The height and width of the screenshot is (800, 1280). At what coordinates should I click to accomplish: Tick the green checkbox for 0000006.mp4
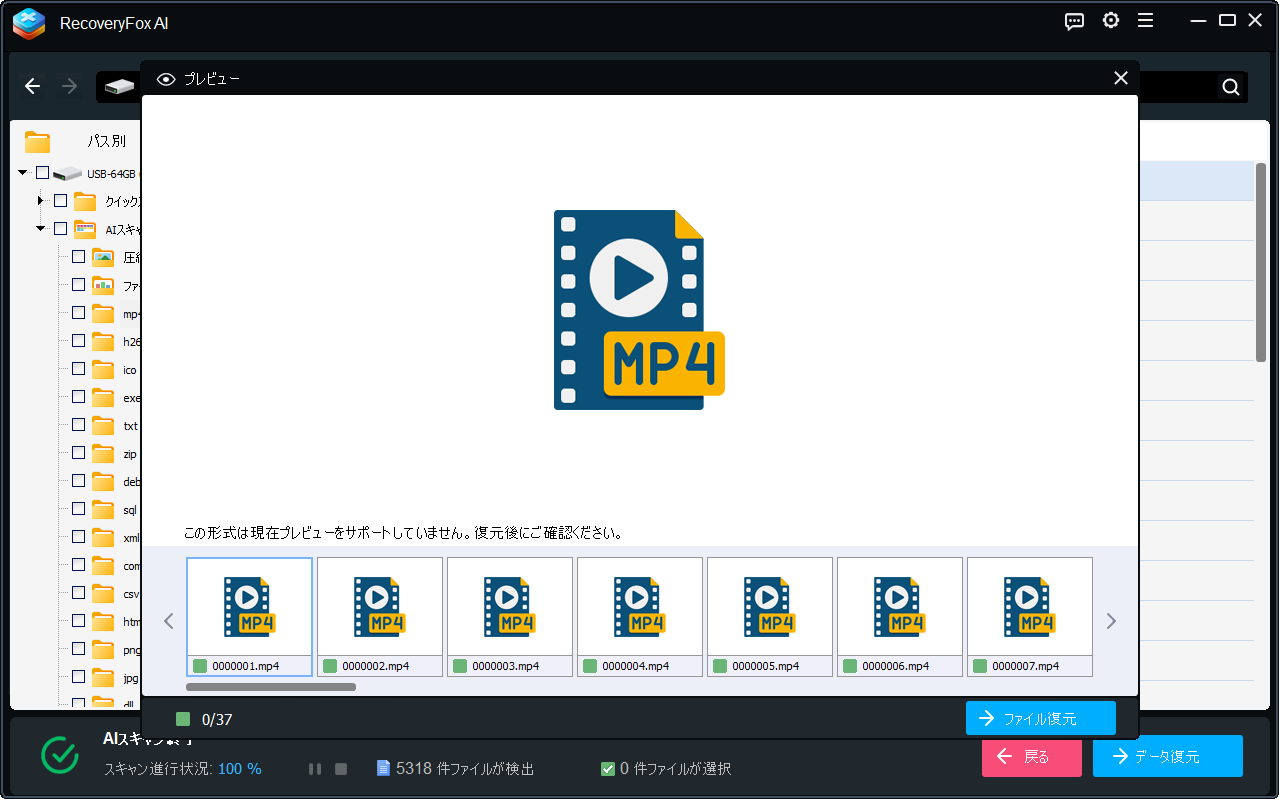850,666
